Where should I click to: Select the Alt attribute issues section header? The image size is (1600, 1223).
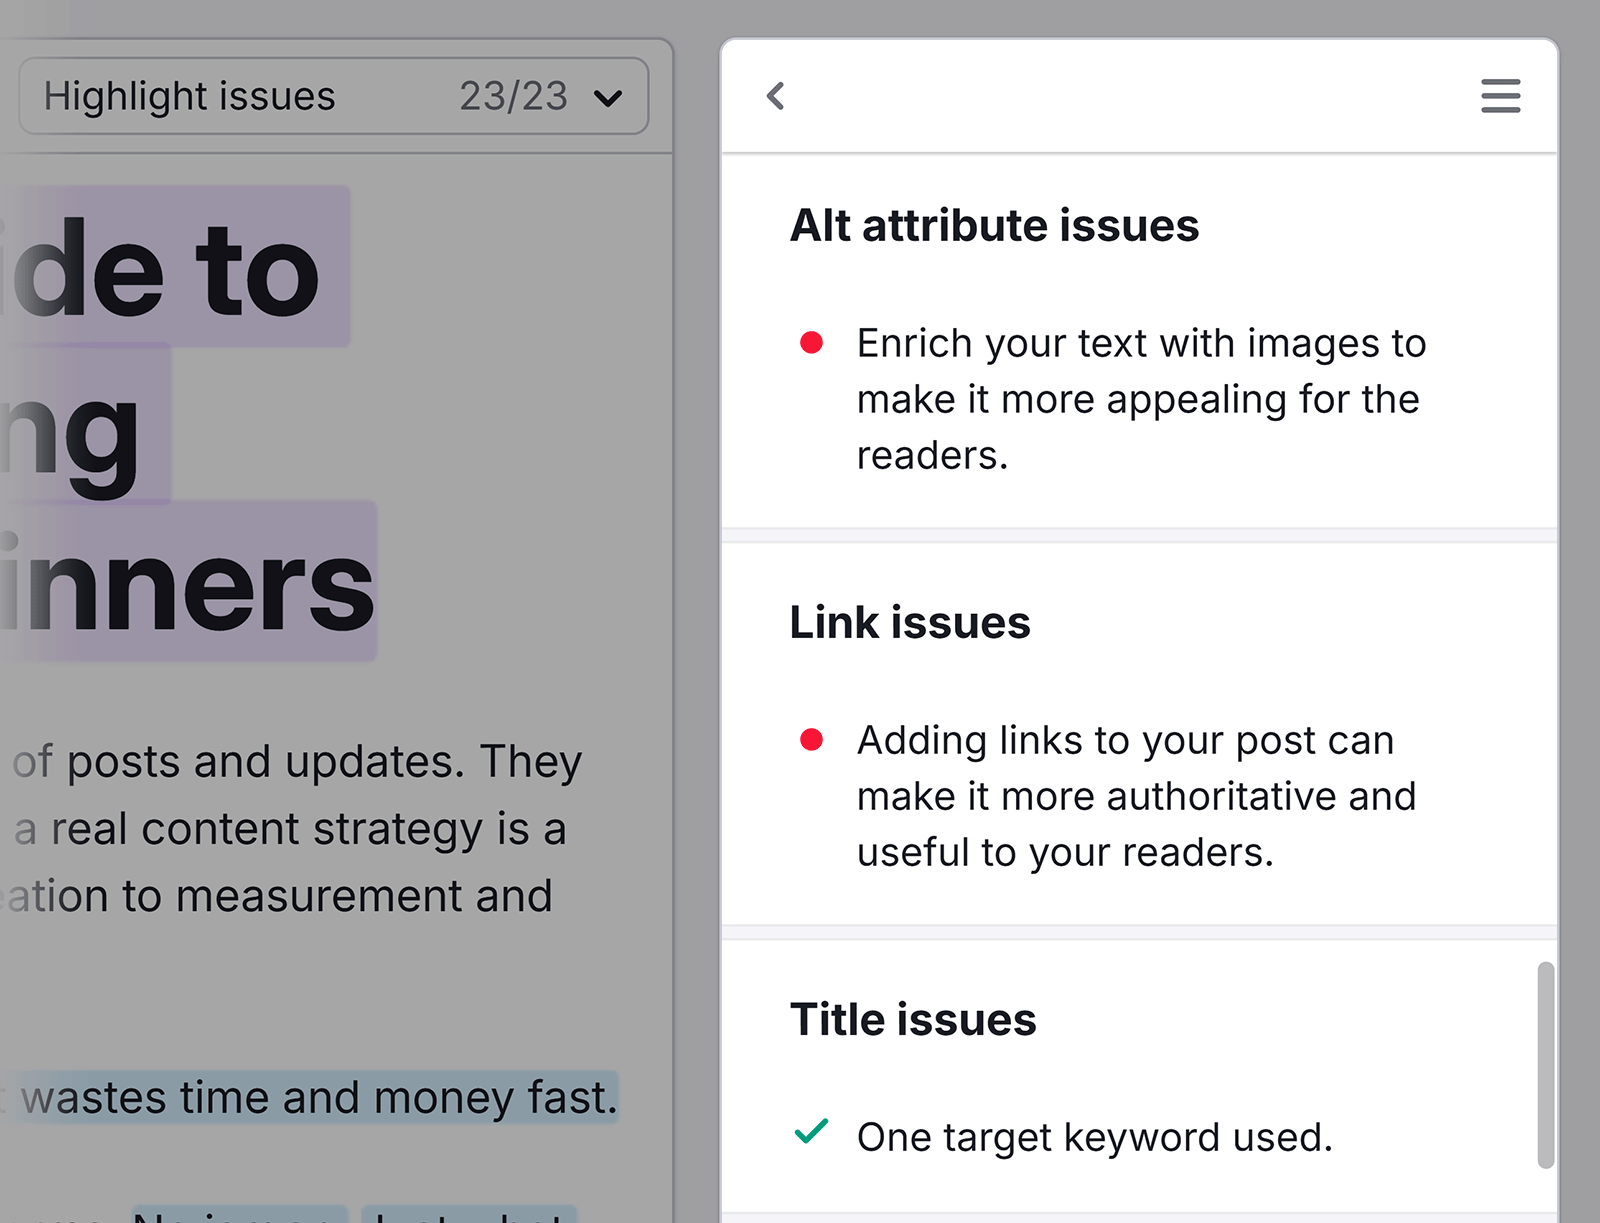(x=995, y=225)
